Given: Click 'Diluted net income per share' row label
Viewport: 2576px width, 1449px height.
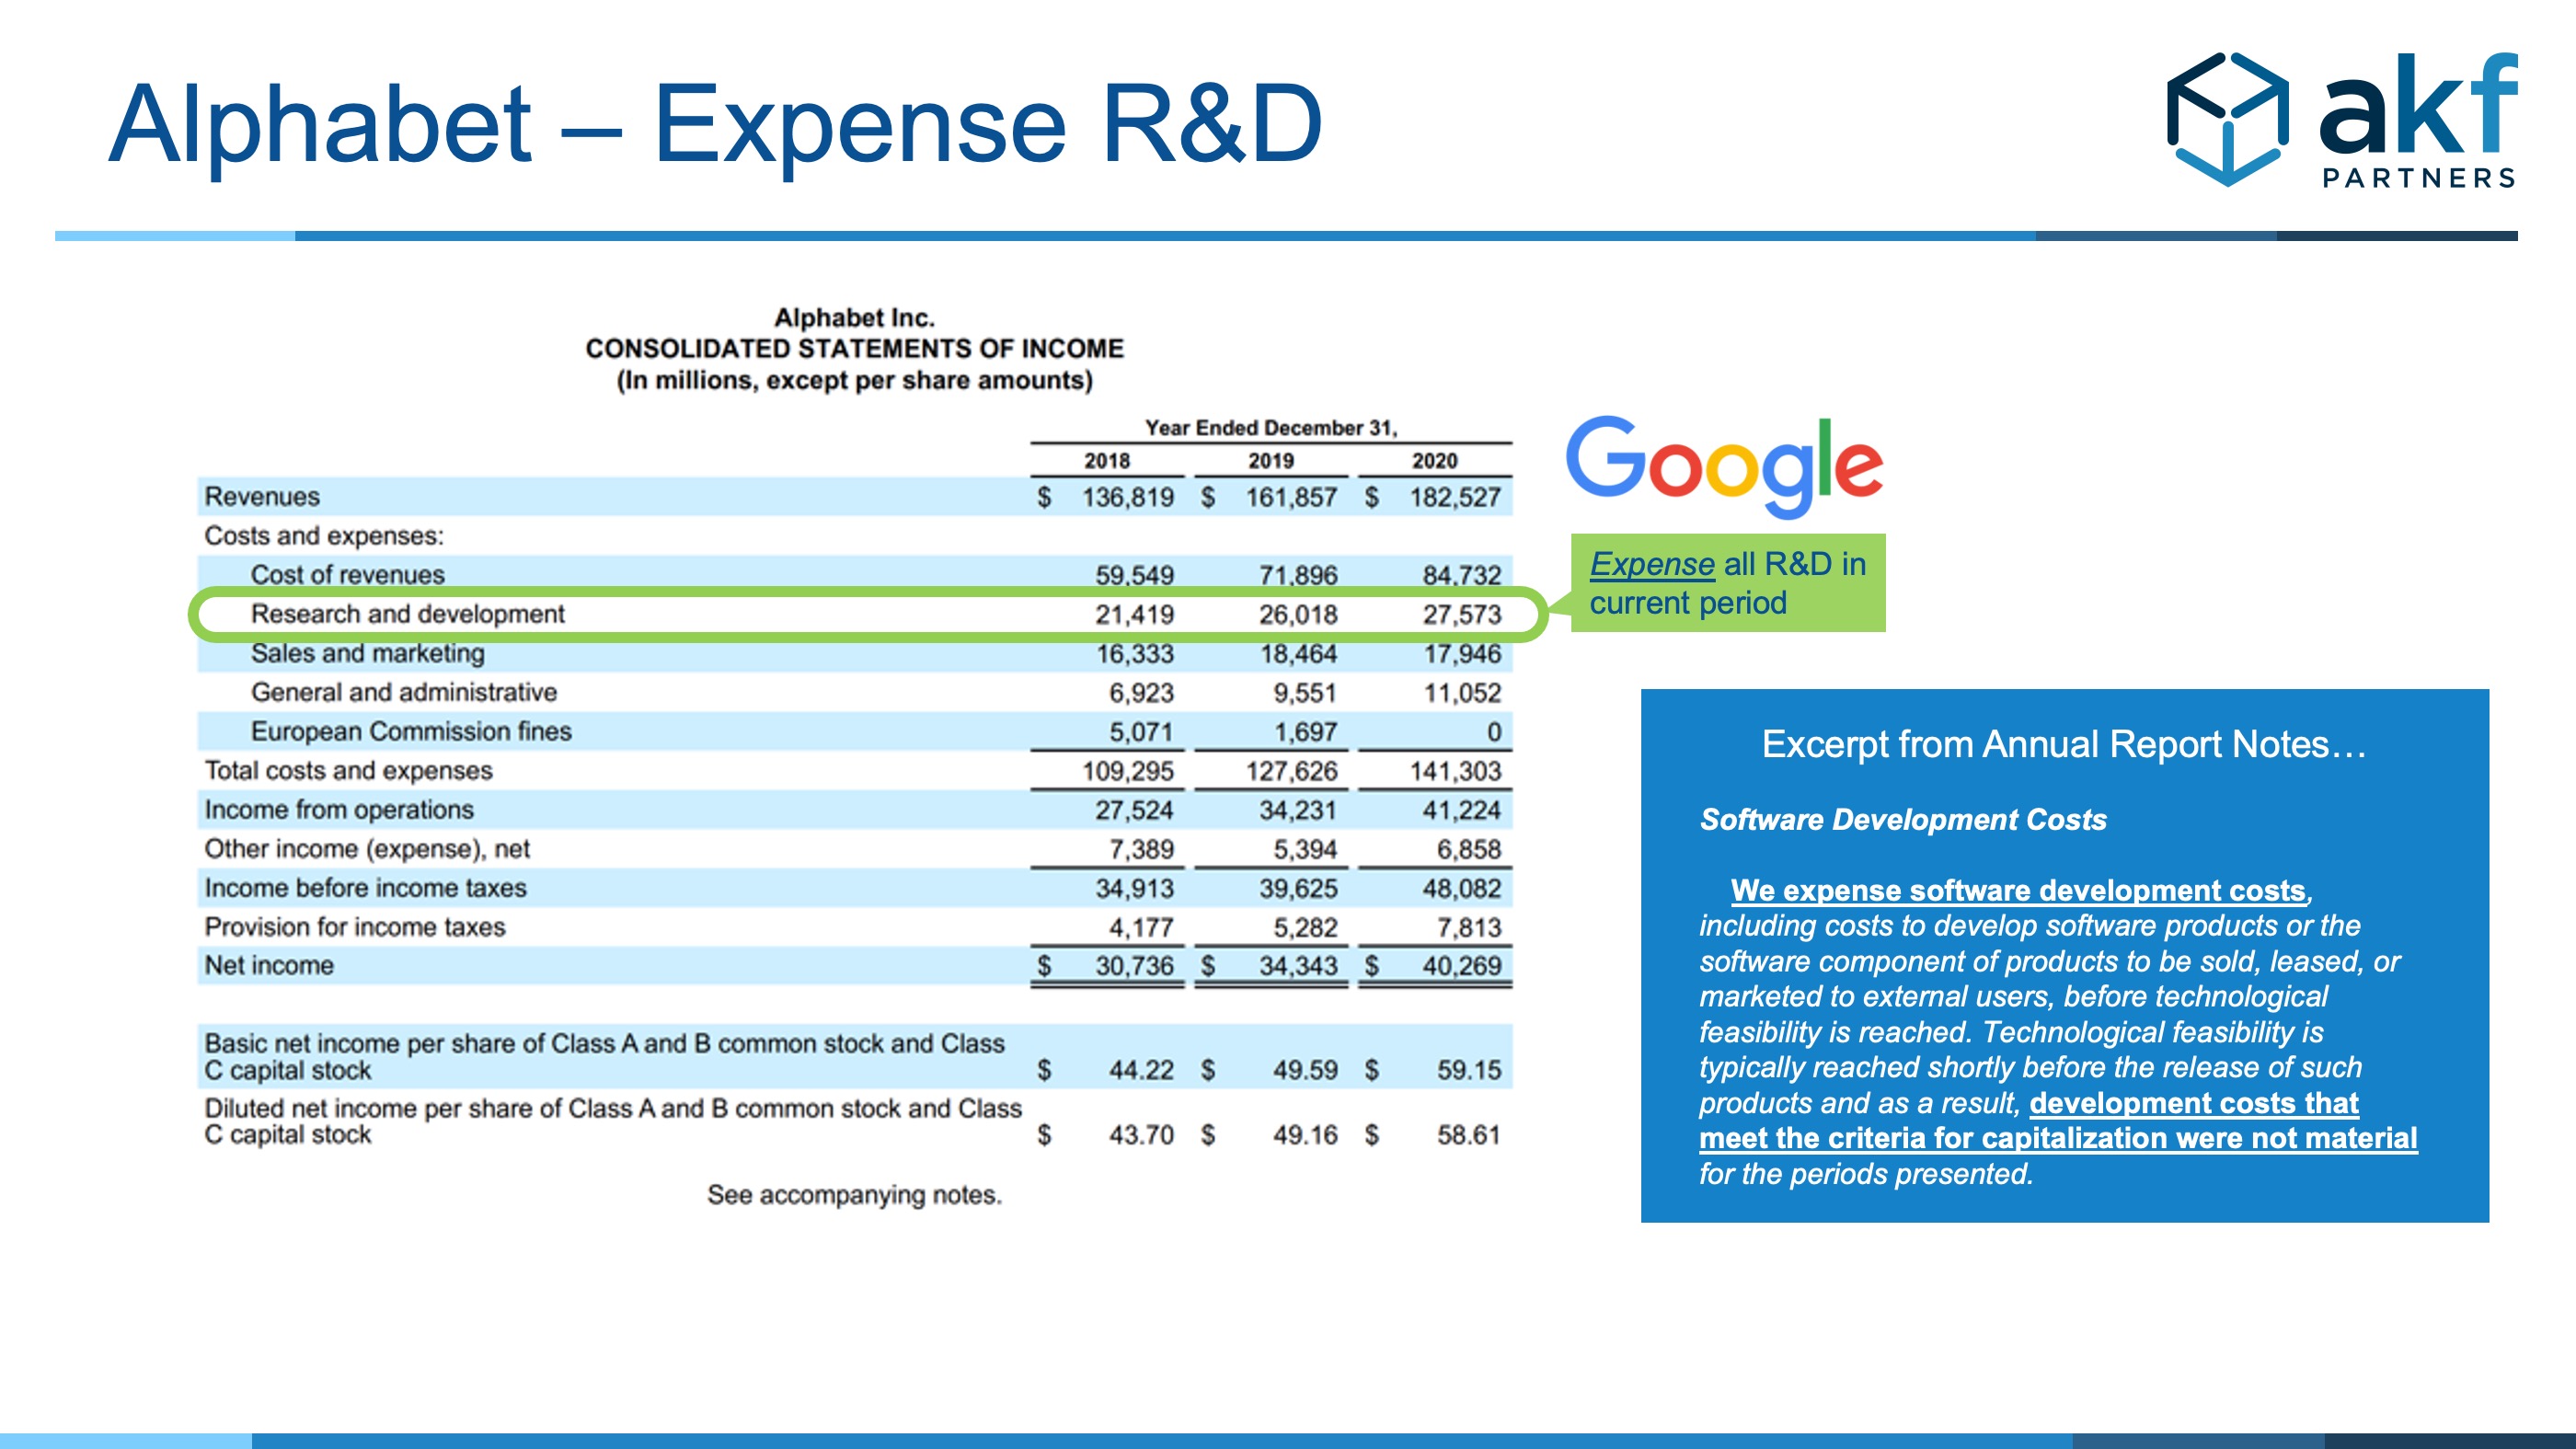Looking at the screenshot, I should 613,1121.
